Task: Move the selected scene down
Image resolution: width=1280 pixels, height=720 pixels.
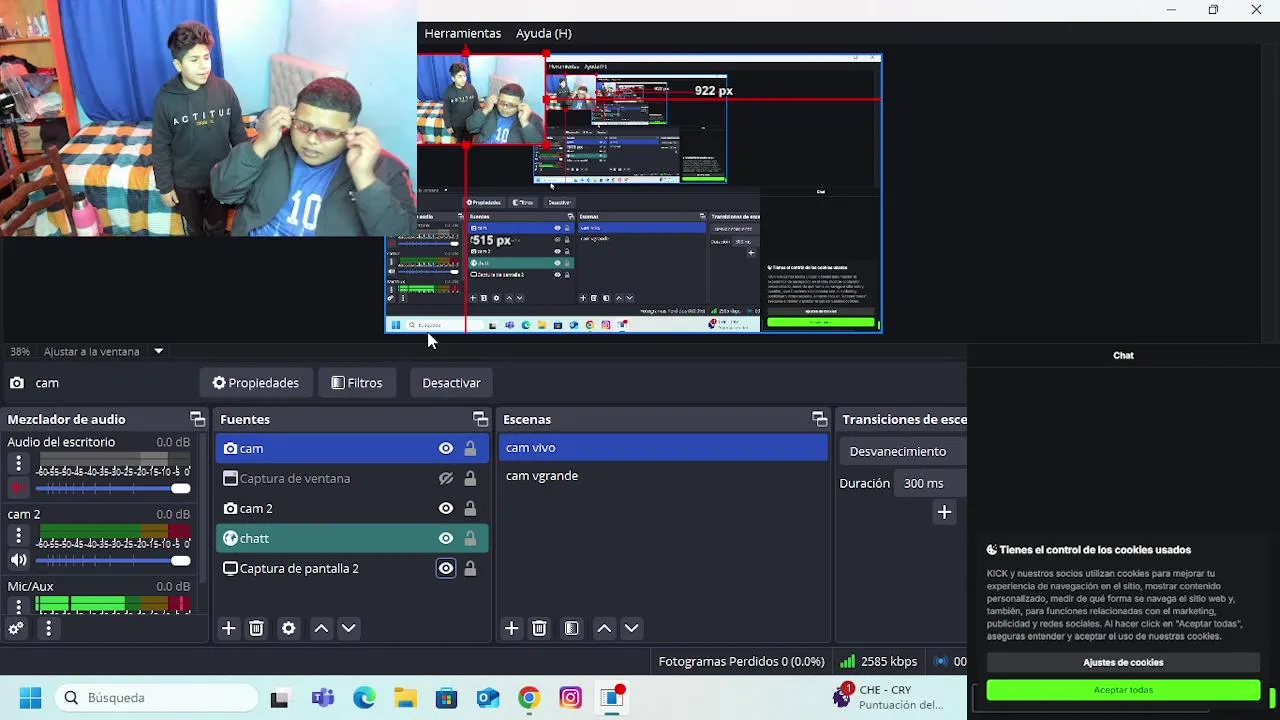Action: pyautogui.click(x=631, y=628)
